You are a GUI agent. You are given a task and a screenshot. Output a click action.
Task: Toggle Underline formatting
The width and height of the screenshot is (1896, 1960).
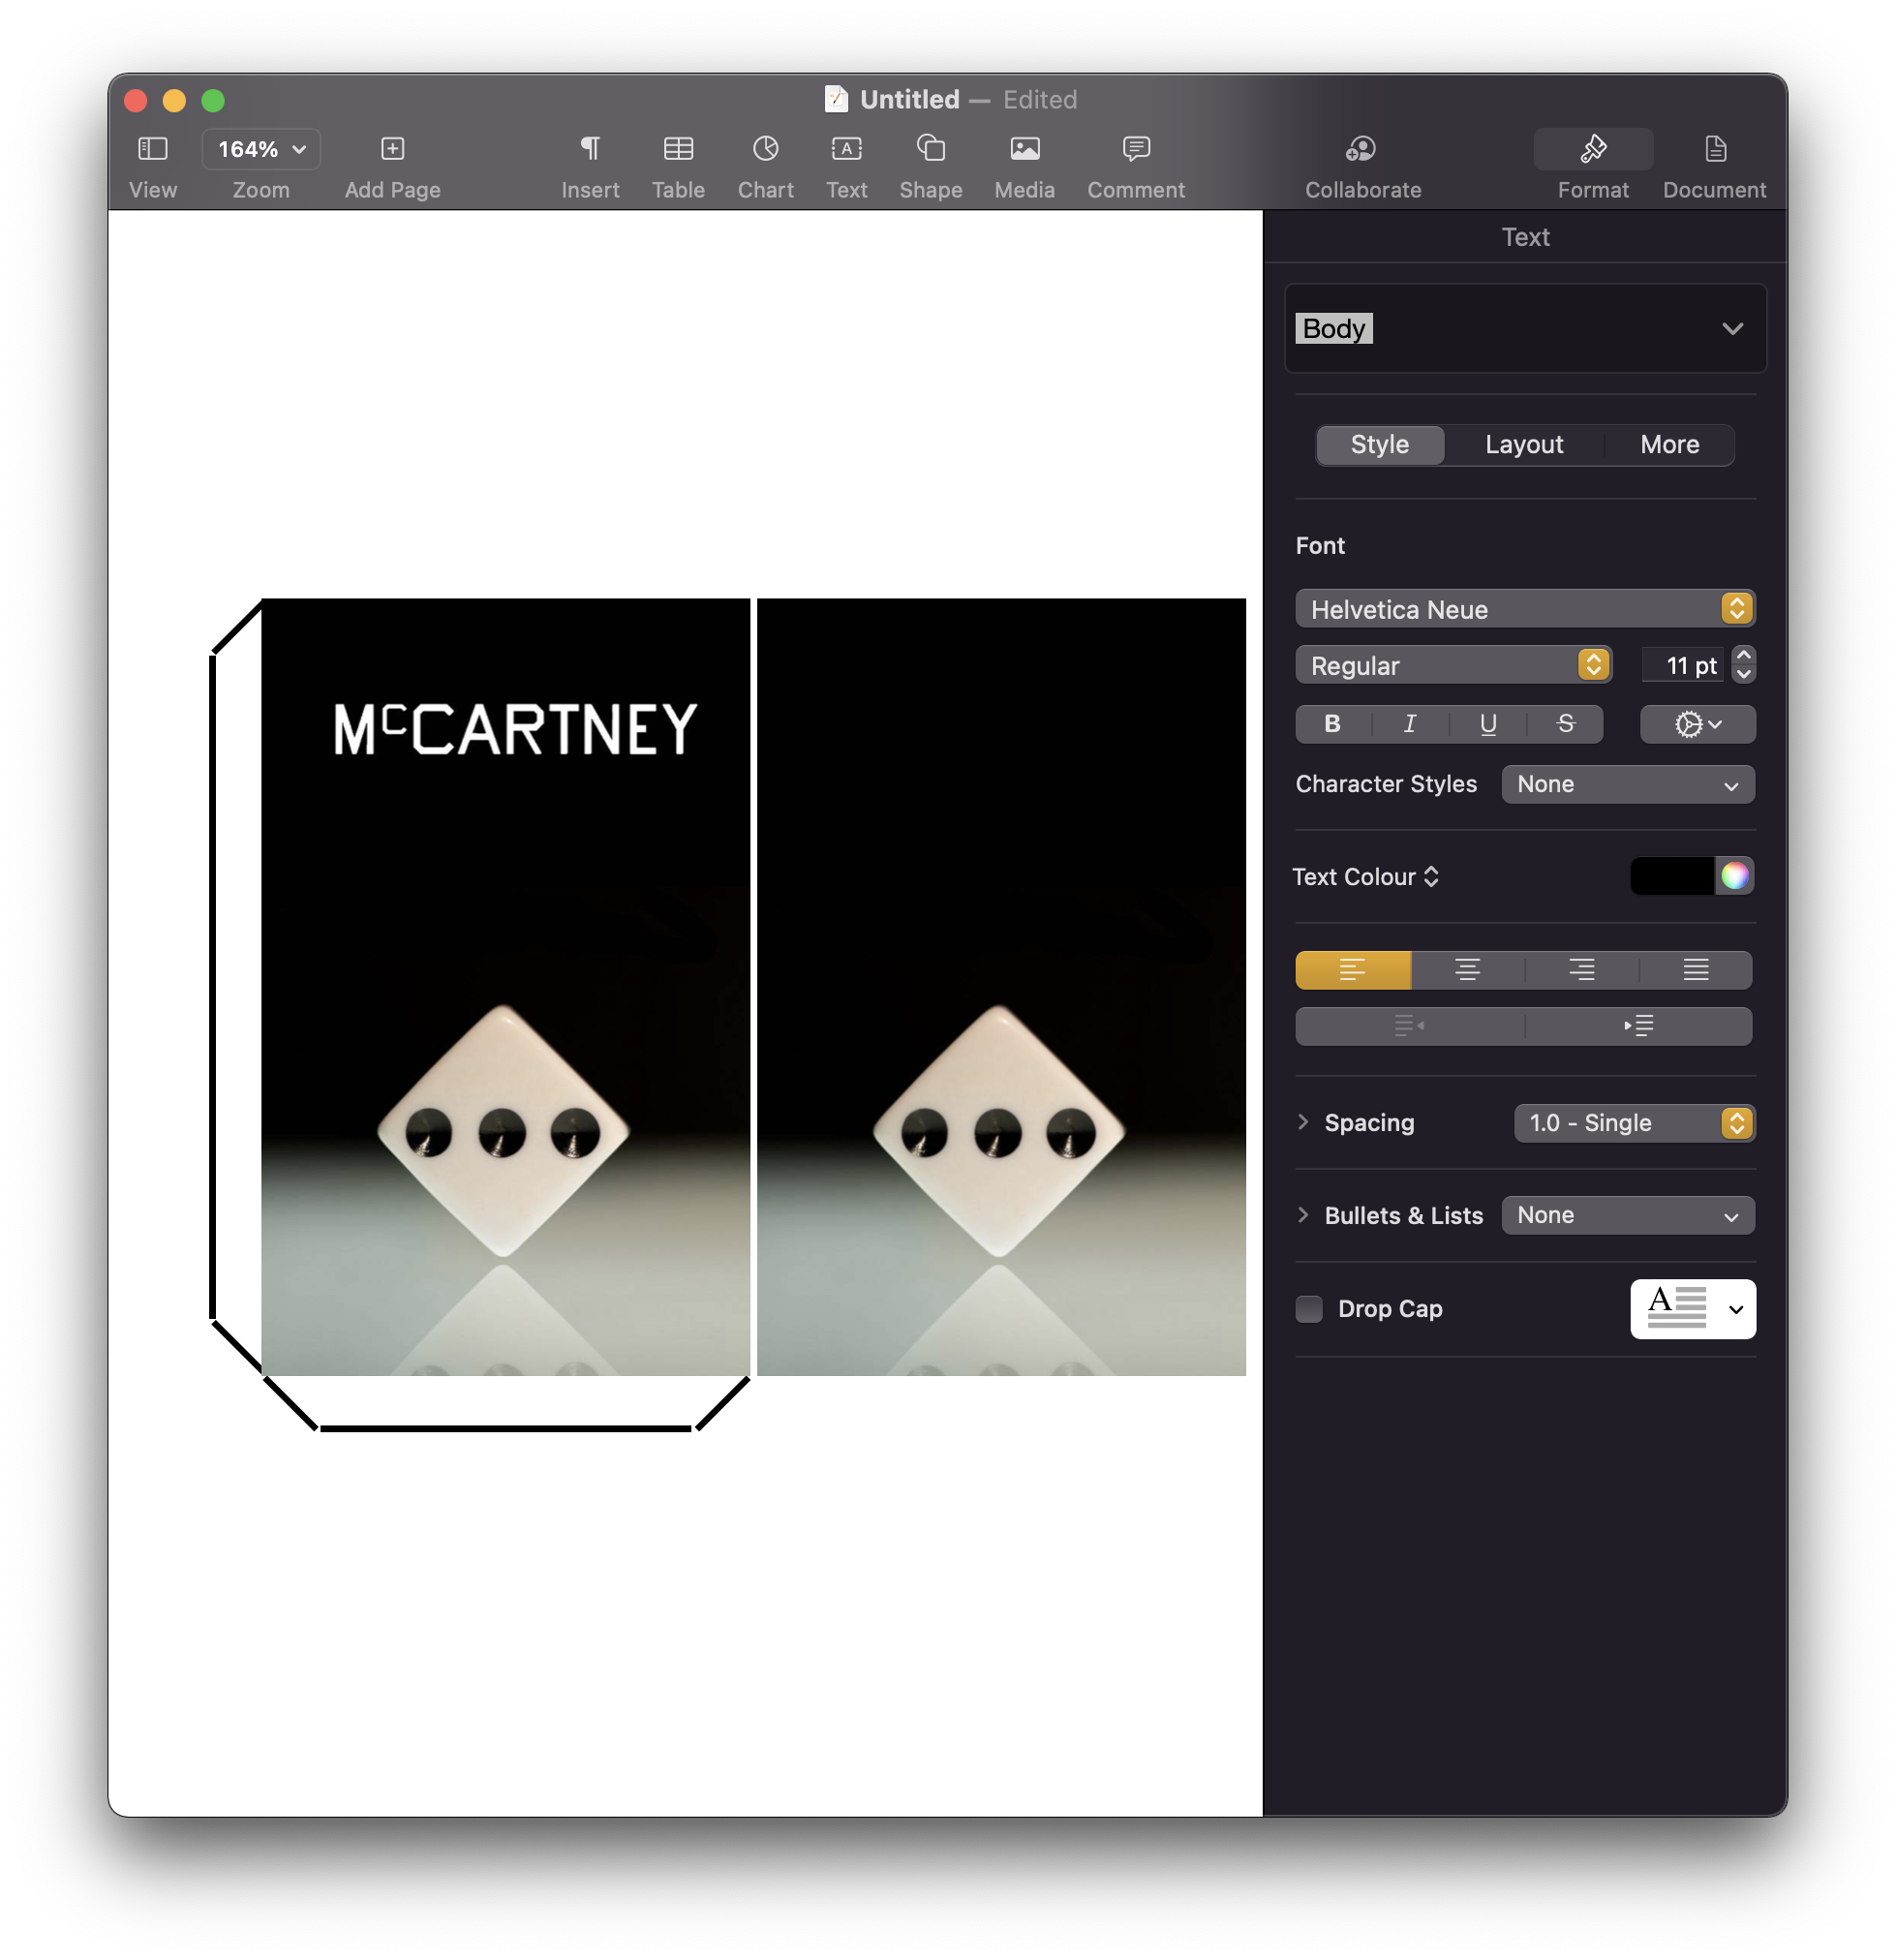pos(1487,724)
